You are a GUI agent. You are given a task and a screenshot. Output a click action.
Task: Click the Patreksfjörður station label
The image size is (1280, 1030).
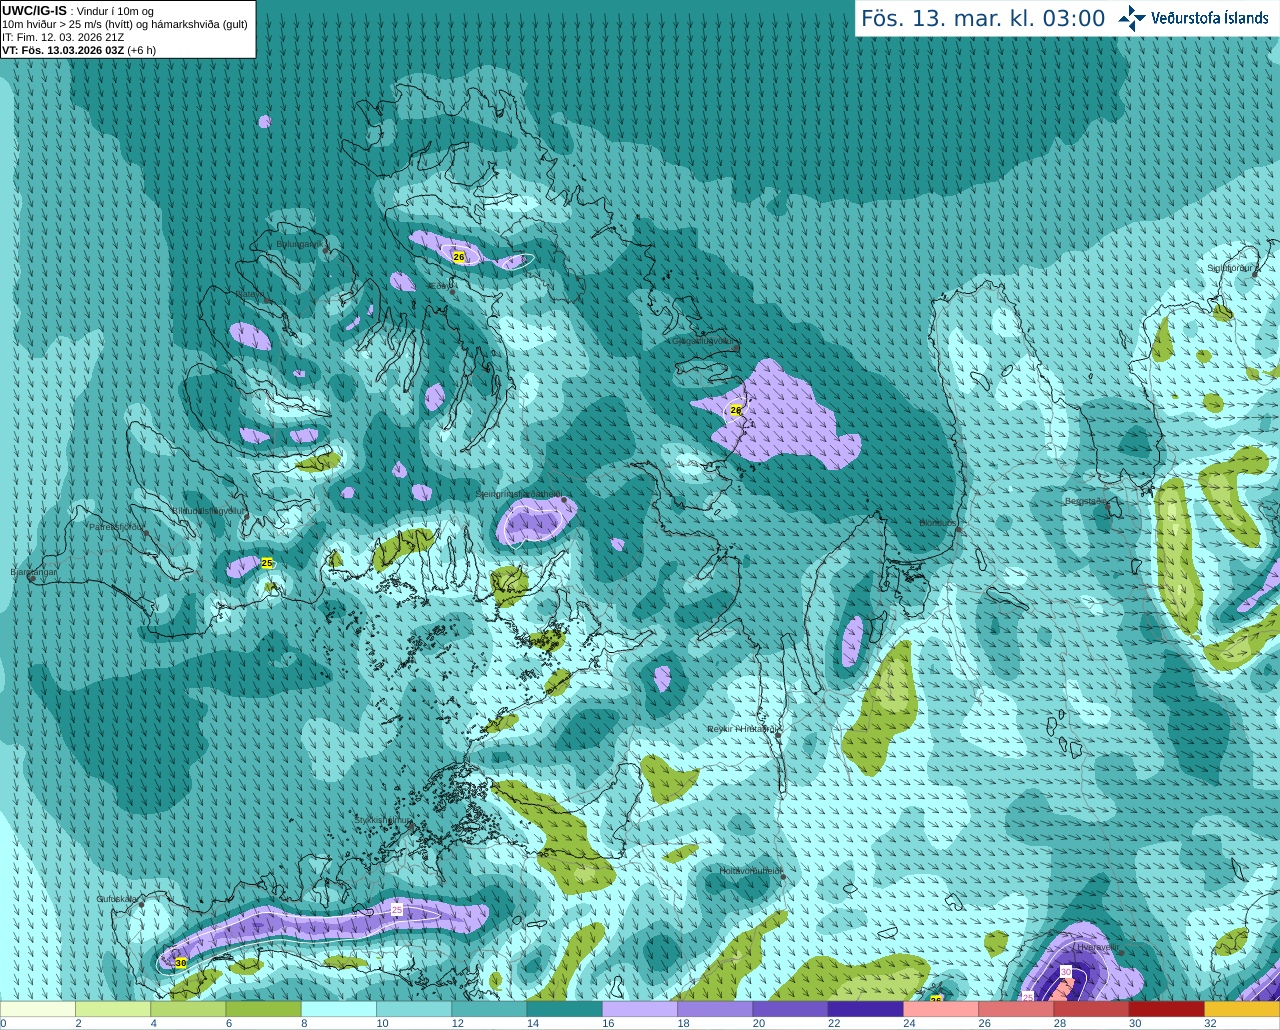tap(117, 527)
